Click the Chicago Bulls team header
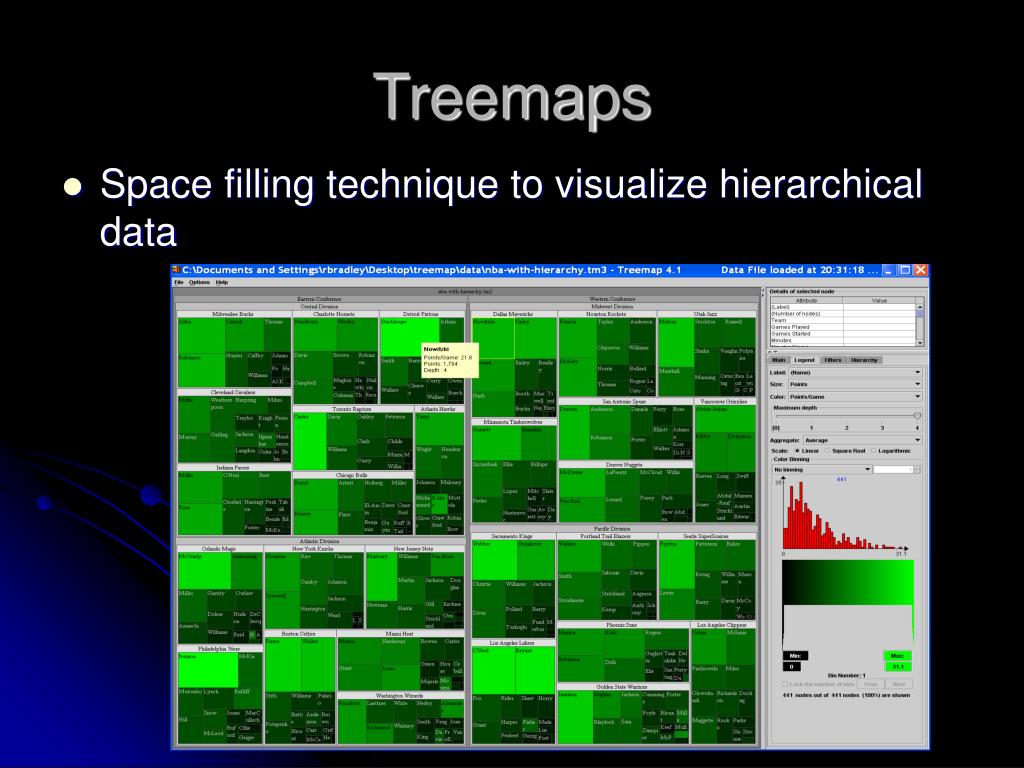Screen dimensions: 1024x768 [x=352, y=475]
